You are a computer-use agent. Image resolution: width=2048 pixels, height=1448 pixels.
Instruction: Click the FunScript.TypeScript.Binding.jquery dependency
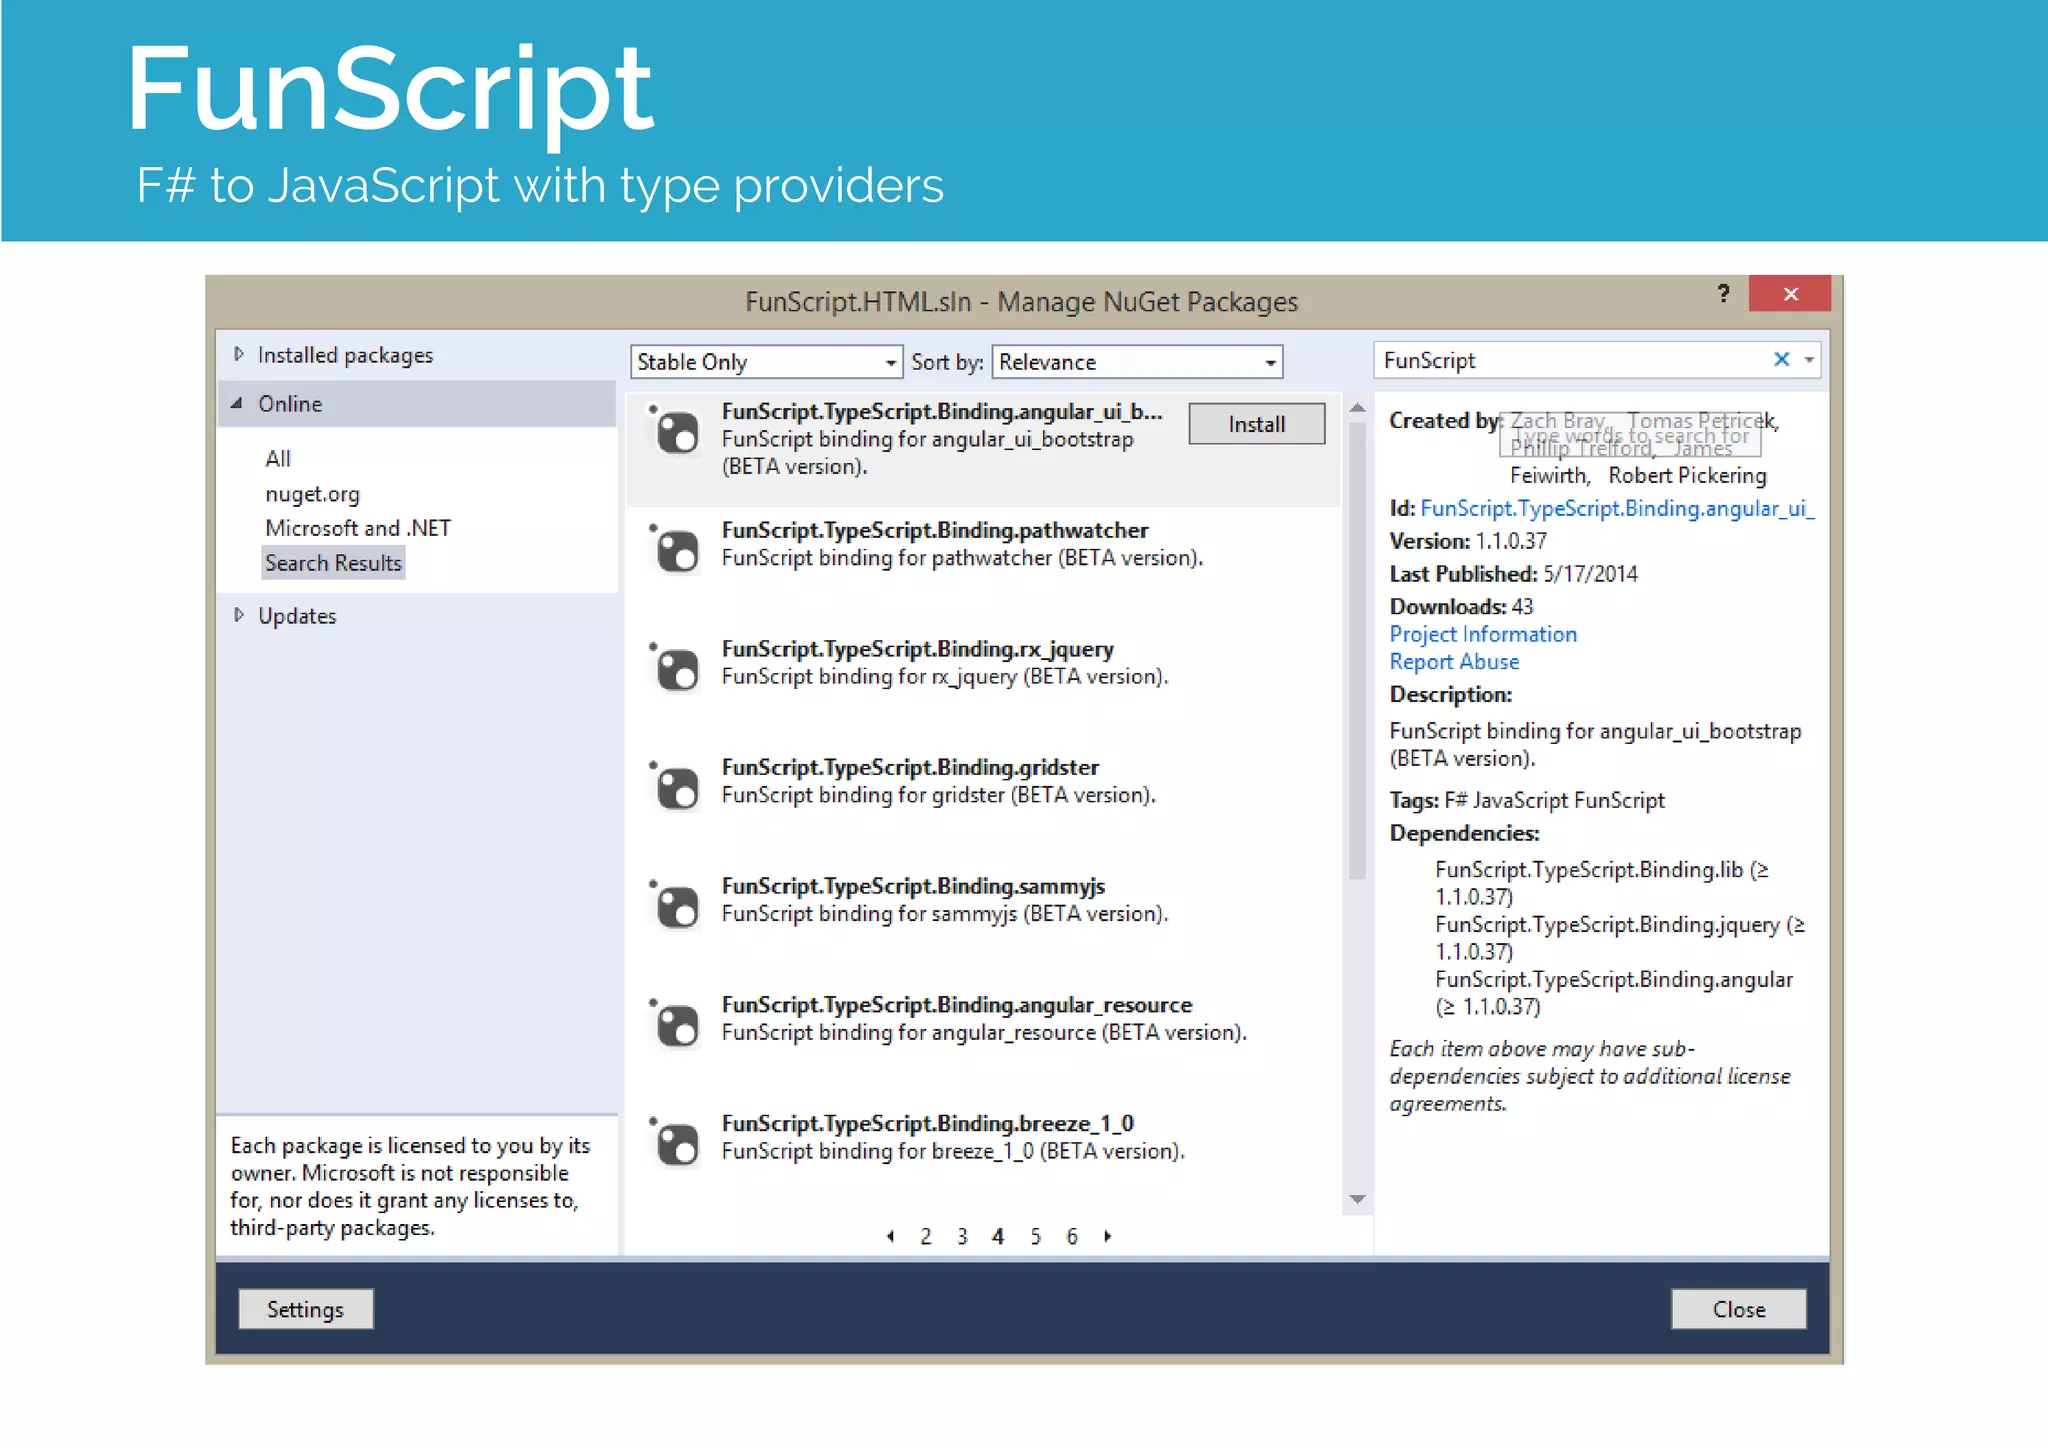(x=1620, y=938)
